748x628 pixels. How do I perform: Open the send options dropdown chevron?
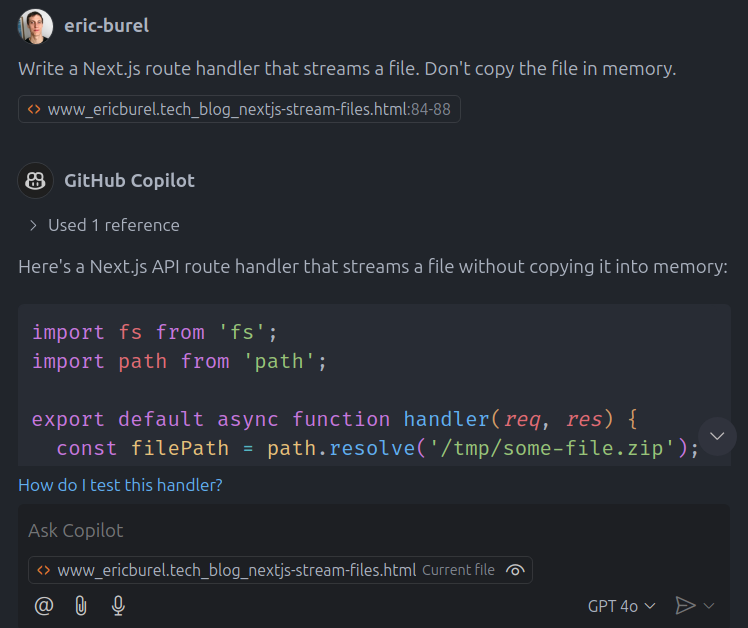[709, 606]
